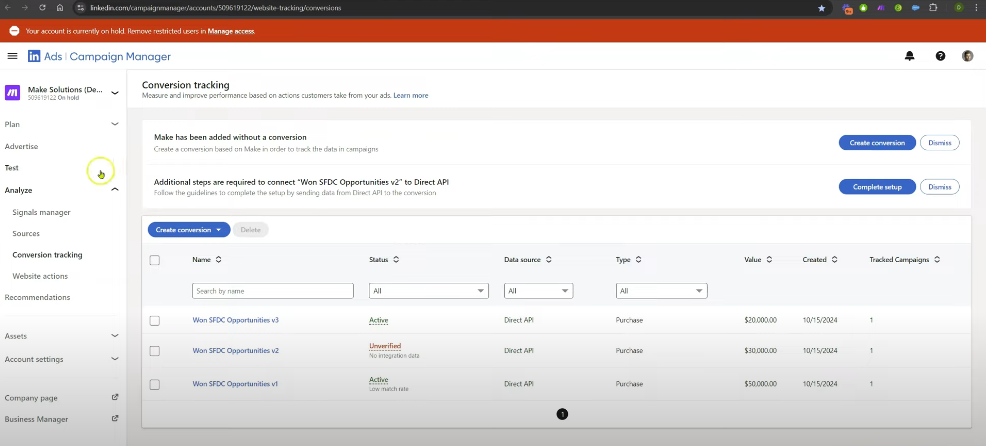
Task: Dismiss the Direct API additional steps notice
Action: point(940,187)
